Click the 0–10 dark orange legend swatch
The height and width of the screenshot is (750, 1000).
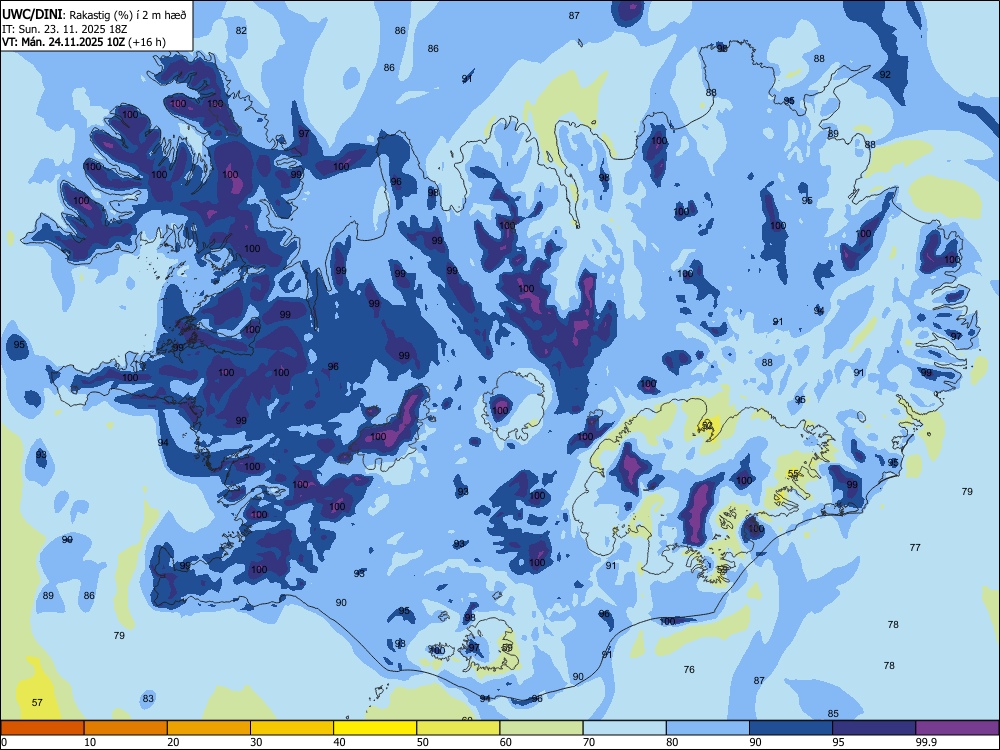(42, 728)
